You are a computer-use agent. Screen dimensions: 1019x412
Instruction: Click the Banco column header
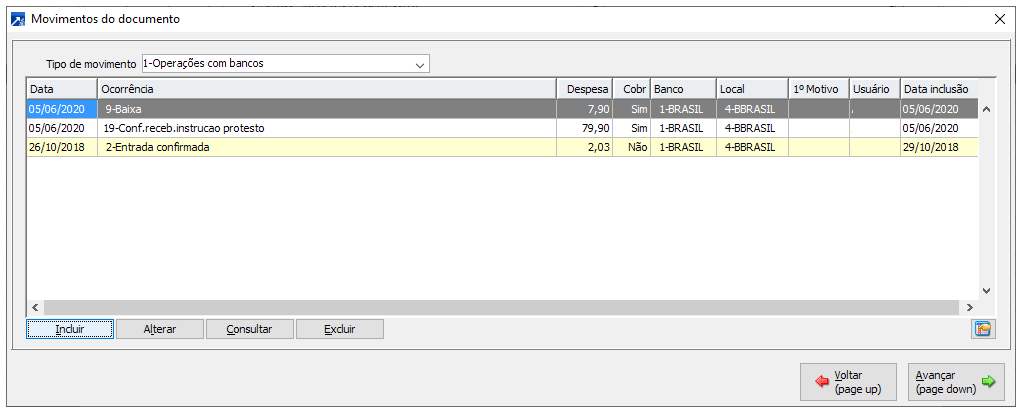click(x=682, y=88)
